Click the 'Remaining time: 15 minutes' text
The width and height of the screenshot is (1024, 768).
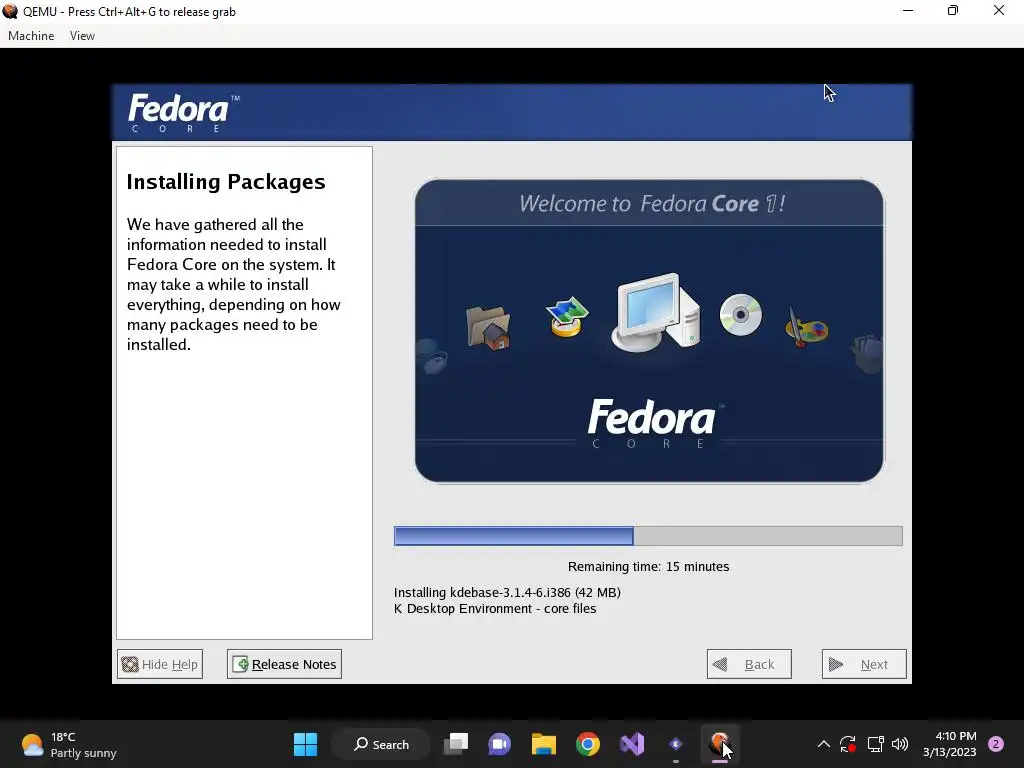click(x=648, y=567)
